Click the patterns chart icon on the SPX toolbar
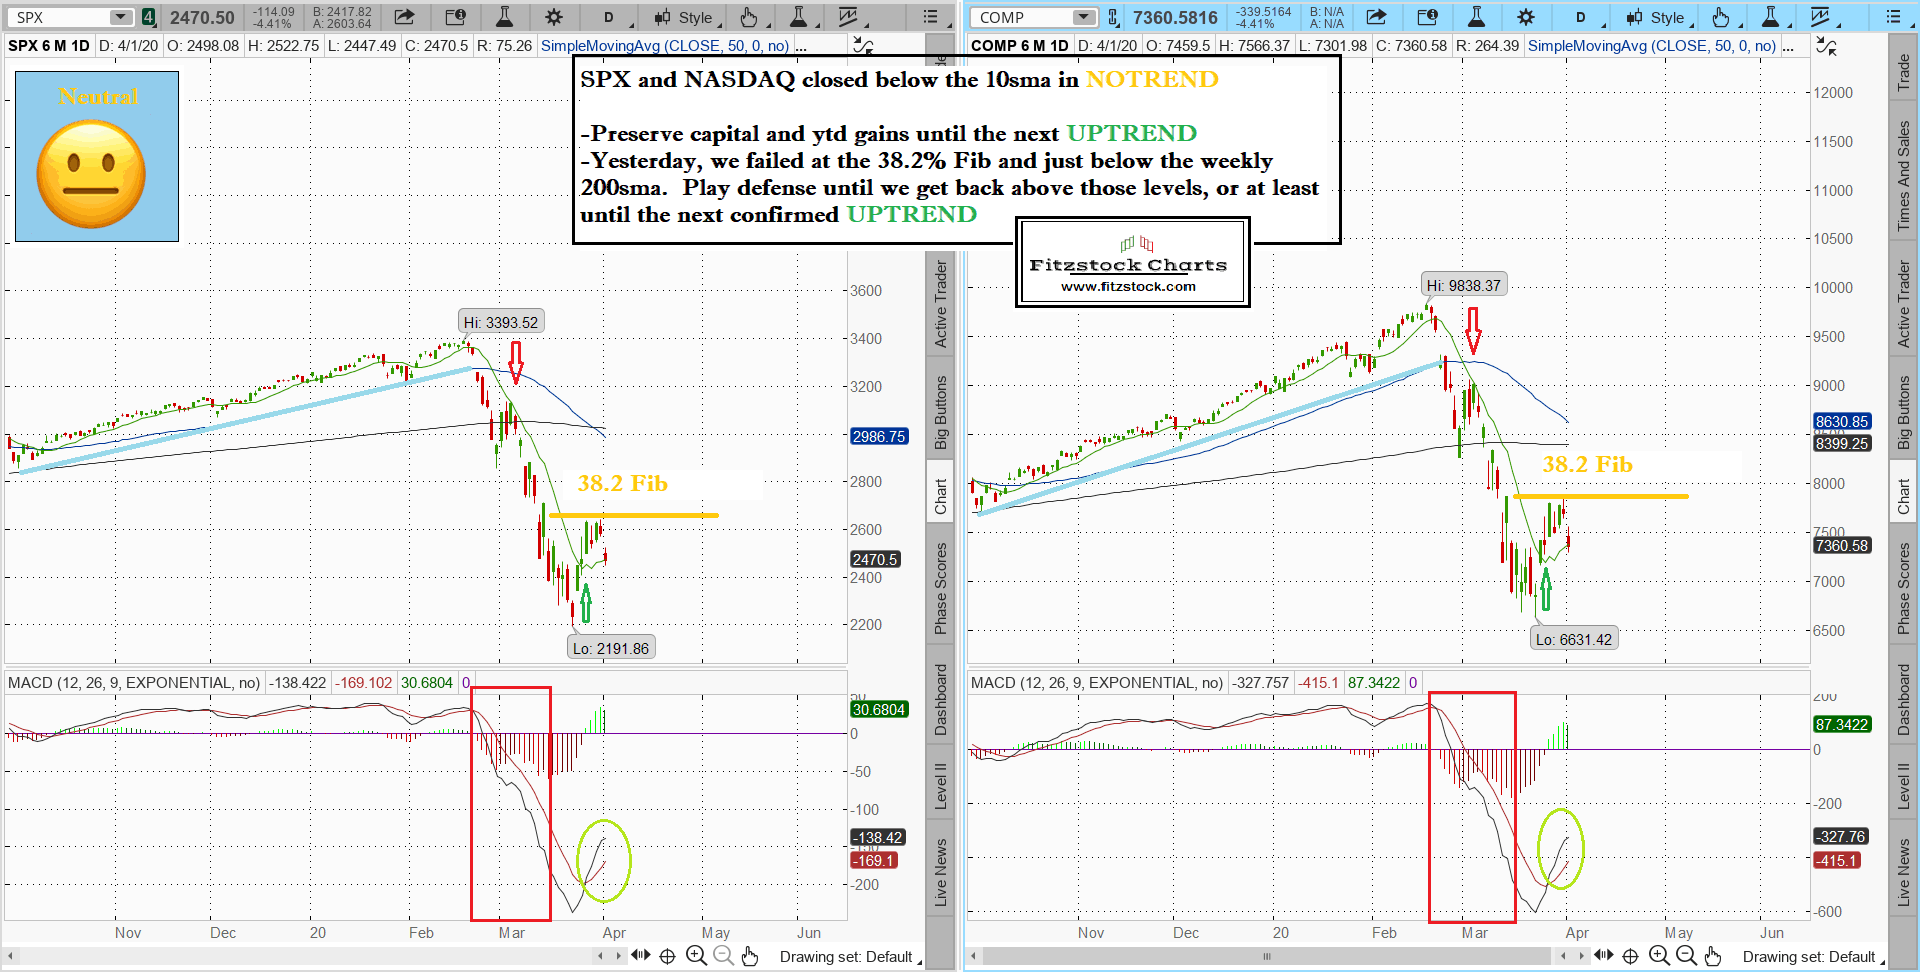 point(848,17)
